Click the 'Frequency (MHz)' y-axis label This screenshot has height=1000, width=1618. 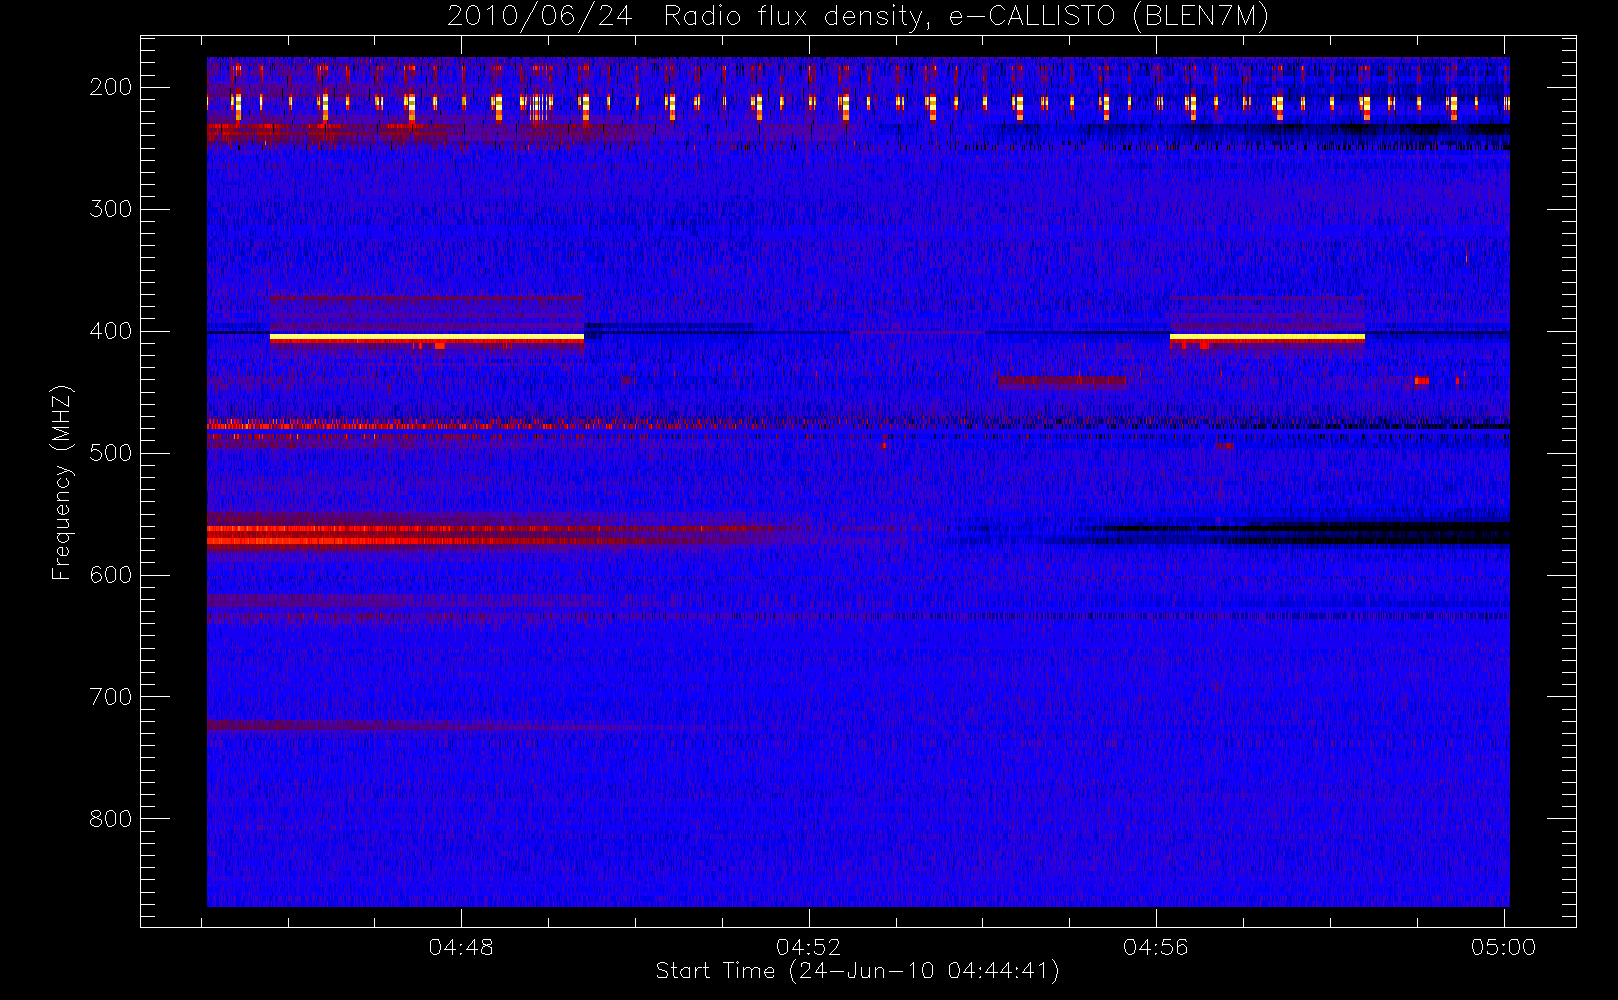(x=62, y=482)
